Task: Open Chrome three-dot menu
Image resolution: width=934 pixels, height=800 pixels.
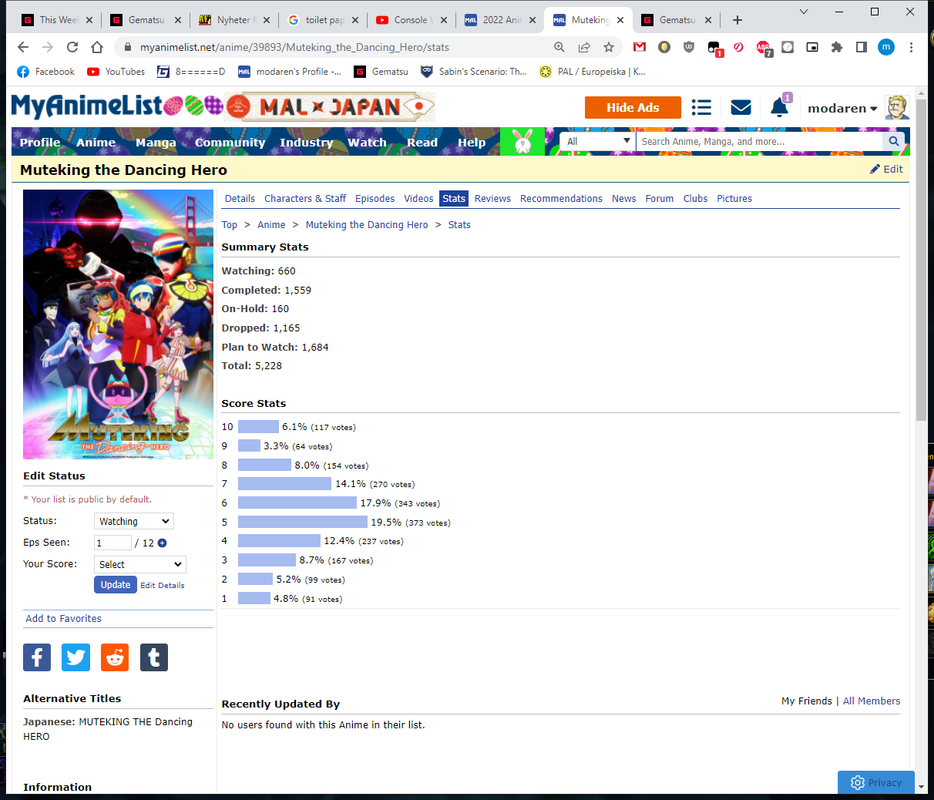Action: click(x=911, y=47)
